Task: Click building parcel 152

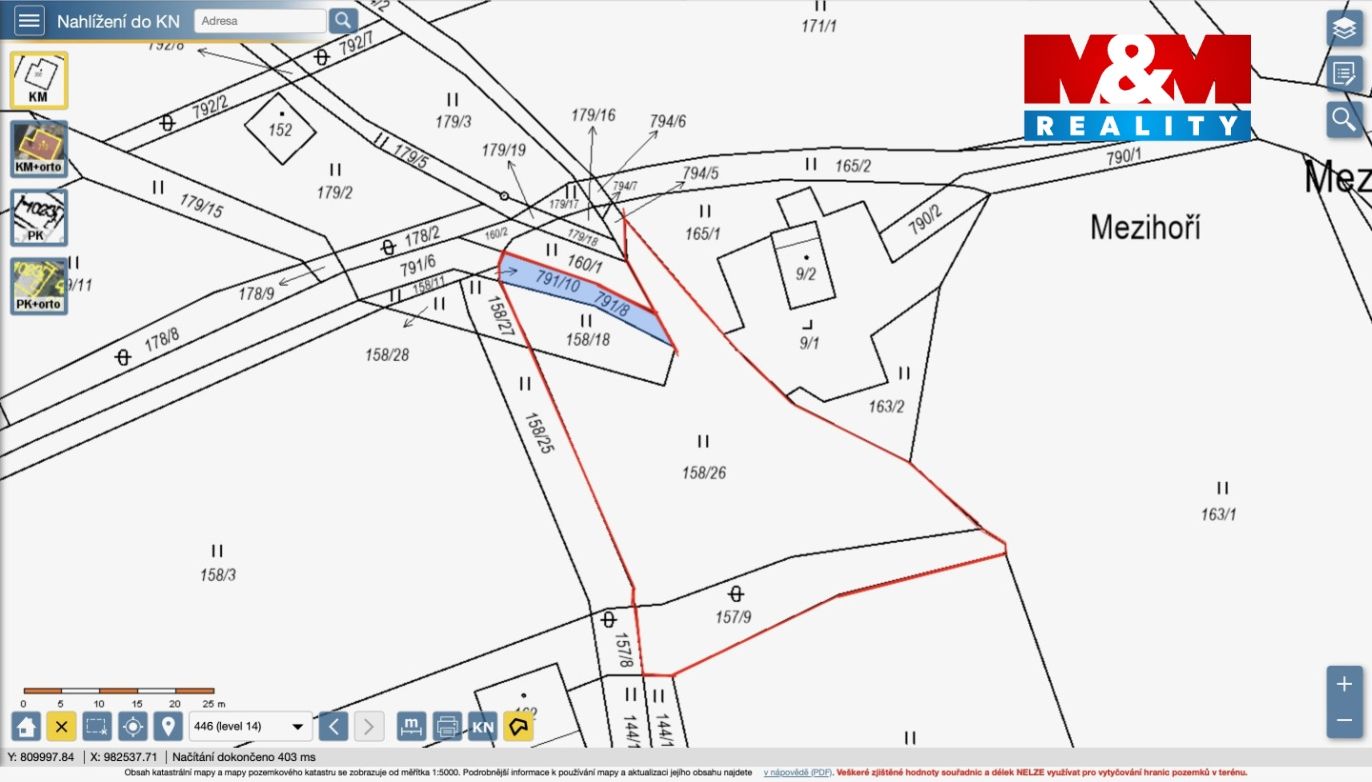Action: click(280, 130)
